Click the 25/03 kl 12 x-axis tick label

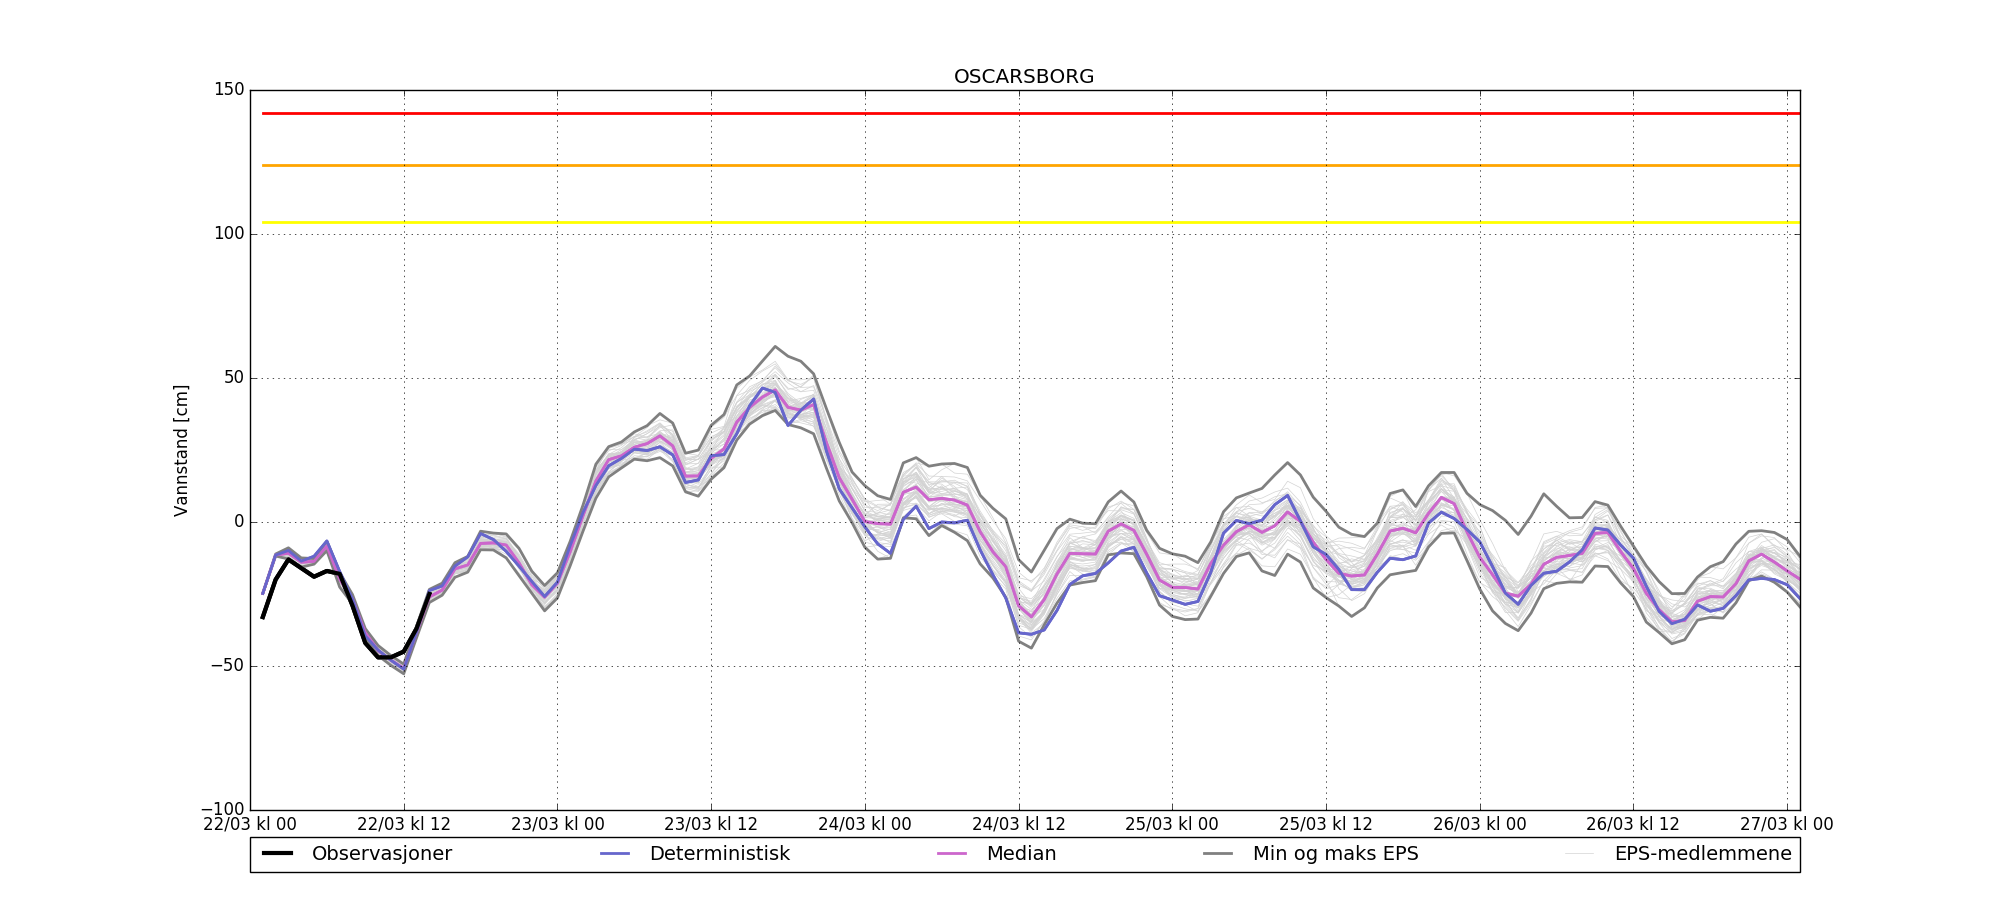(x=1326, y=825)
